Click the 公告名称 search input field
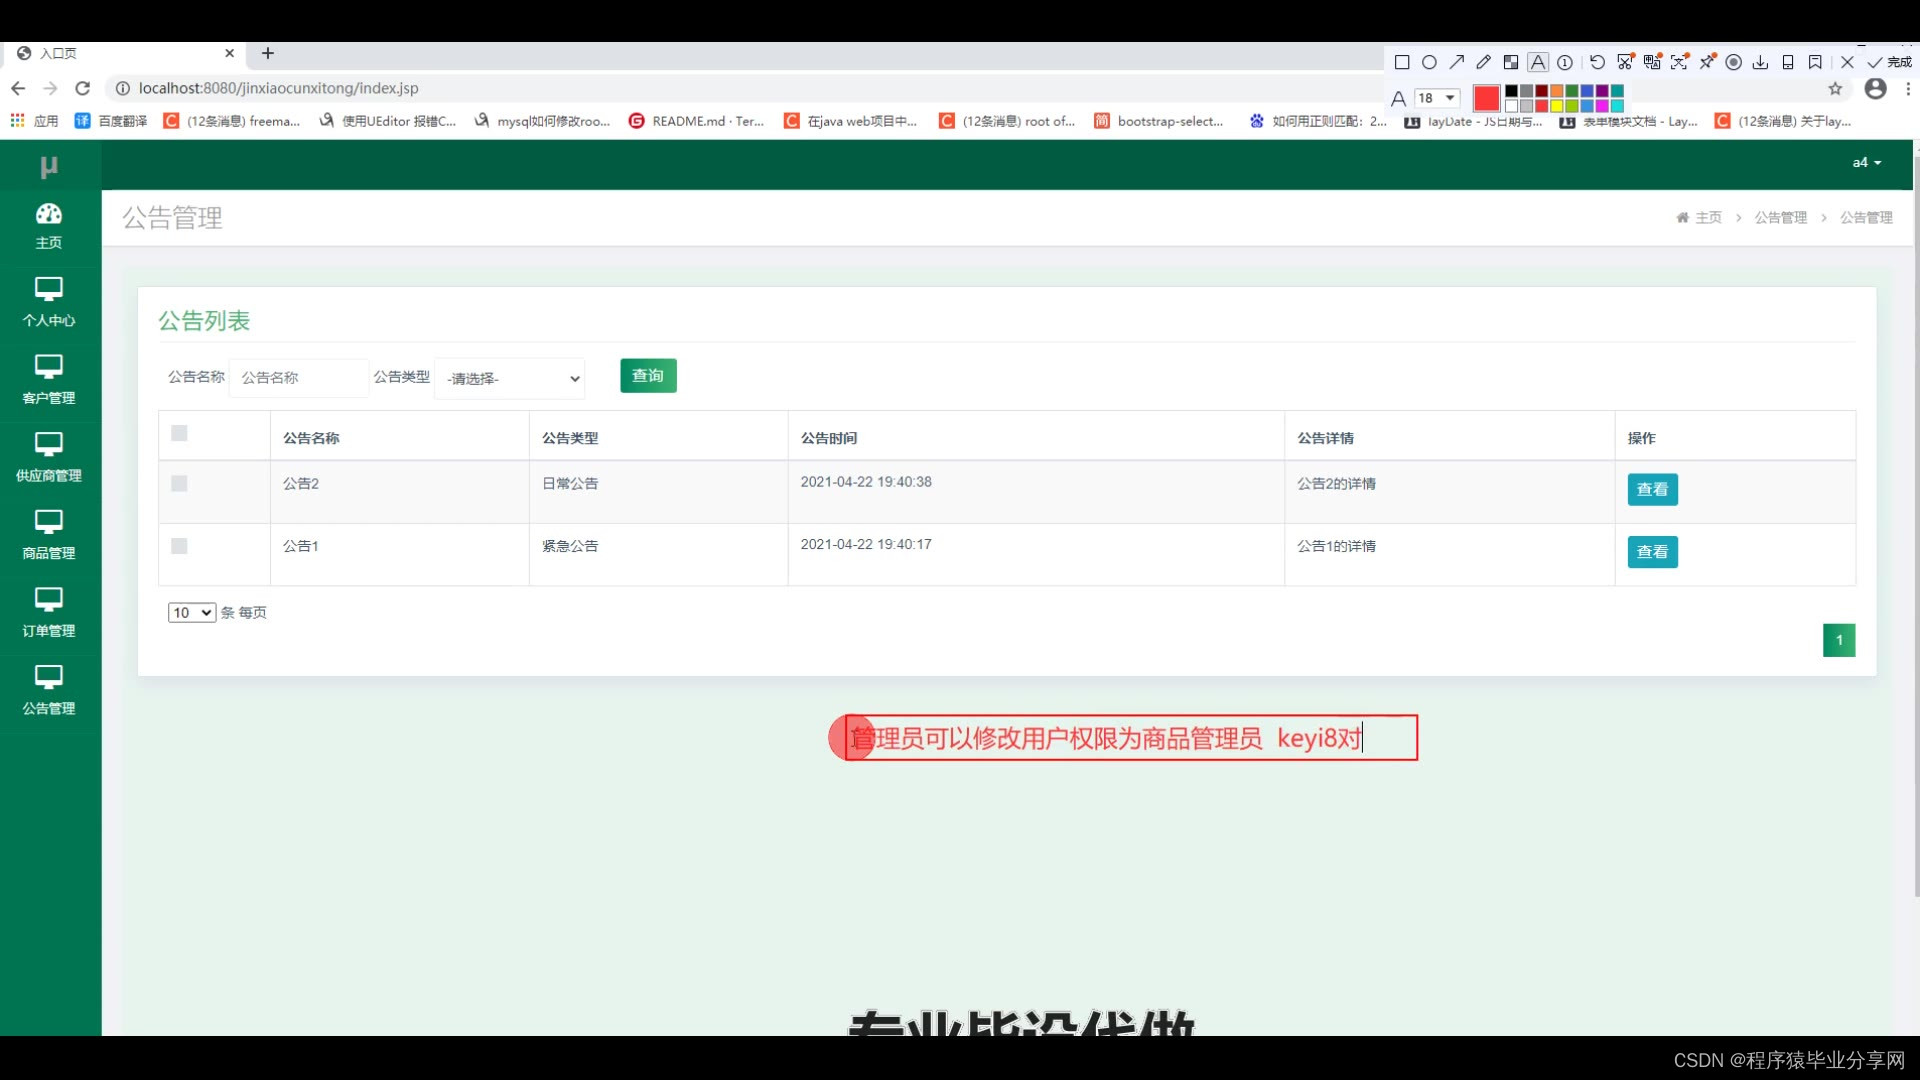Image resolution: width=1920 pixels, height=1080 pixels. pos(299,378)
